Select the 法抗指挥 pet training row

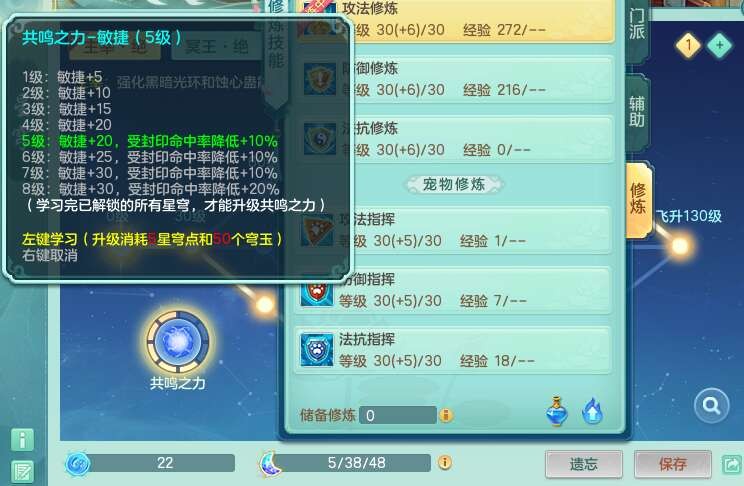point(453,350)
